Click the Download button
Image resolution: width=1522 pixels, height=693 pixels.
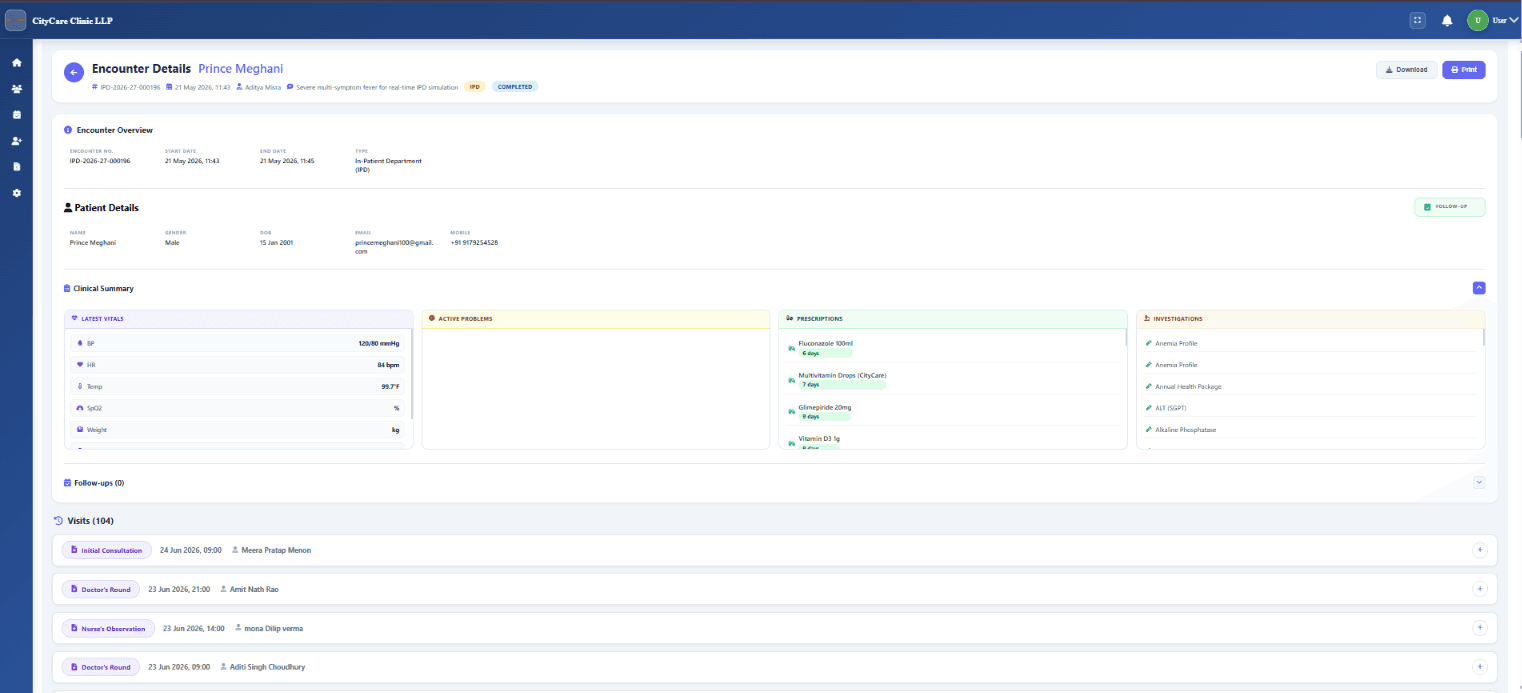(x=1407, y=70)
